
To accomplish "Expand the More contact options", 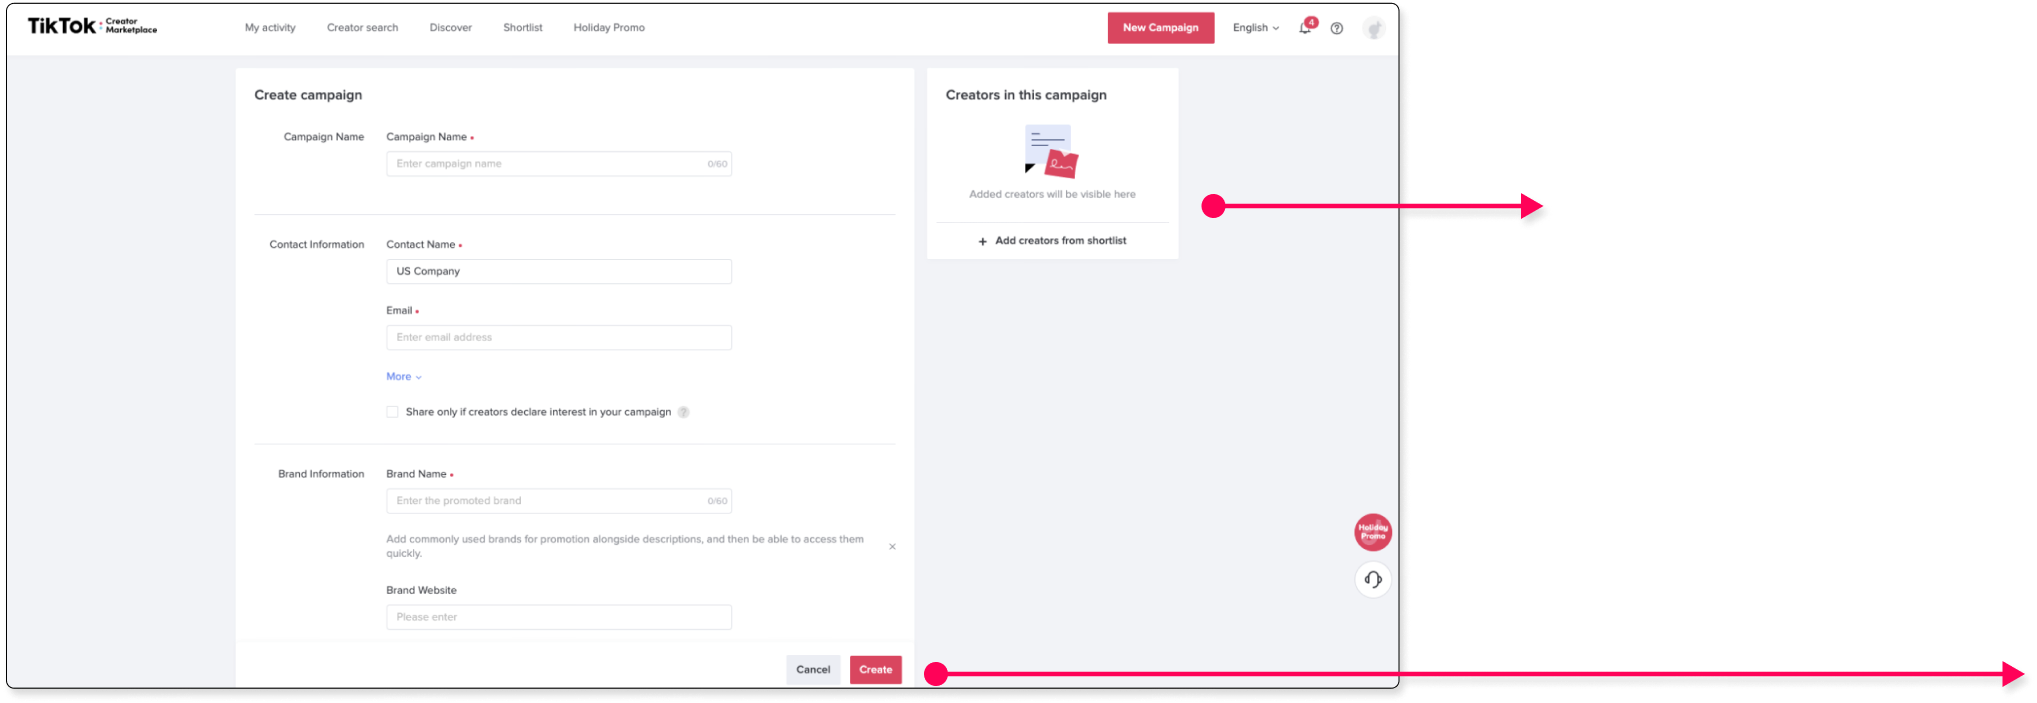I will pyautogui.click(x=404, y=377).
